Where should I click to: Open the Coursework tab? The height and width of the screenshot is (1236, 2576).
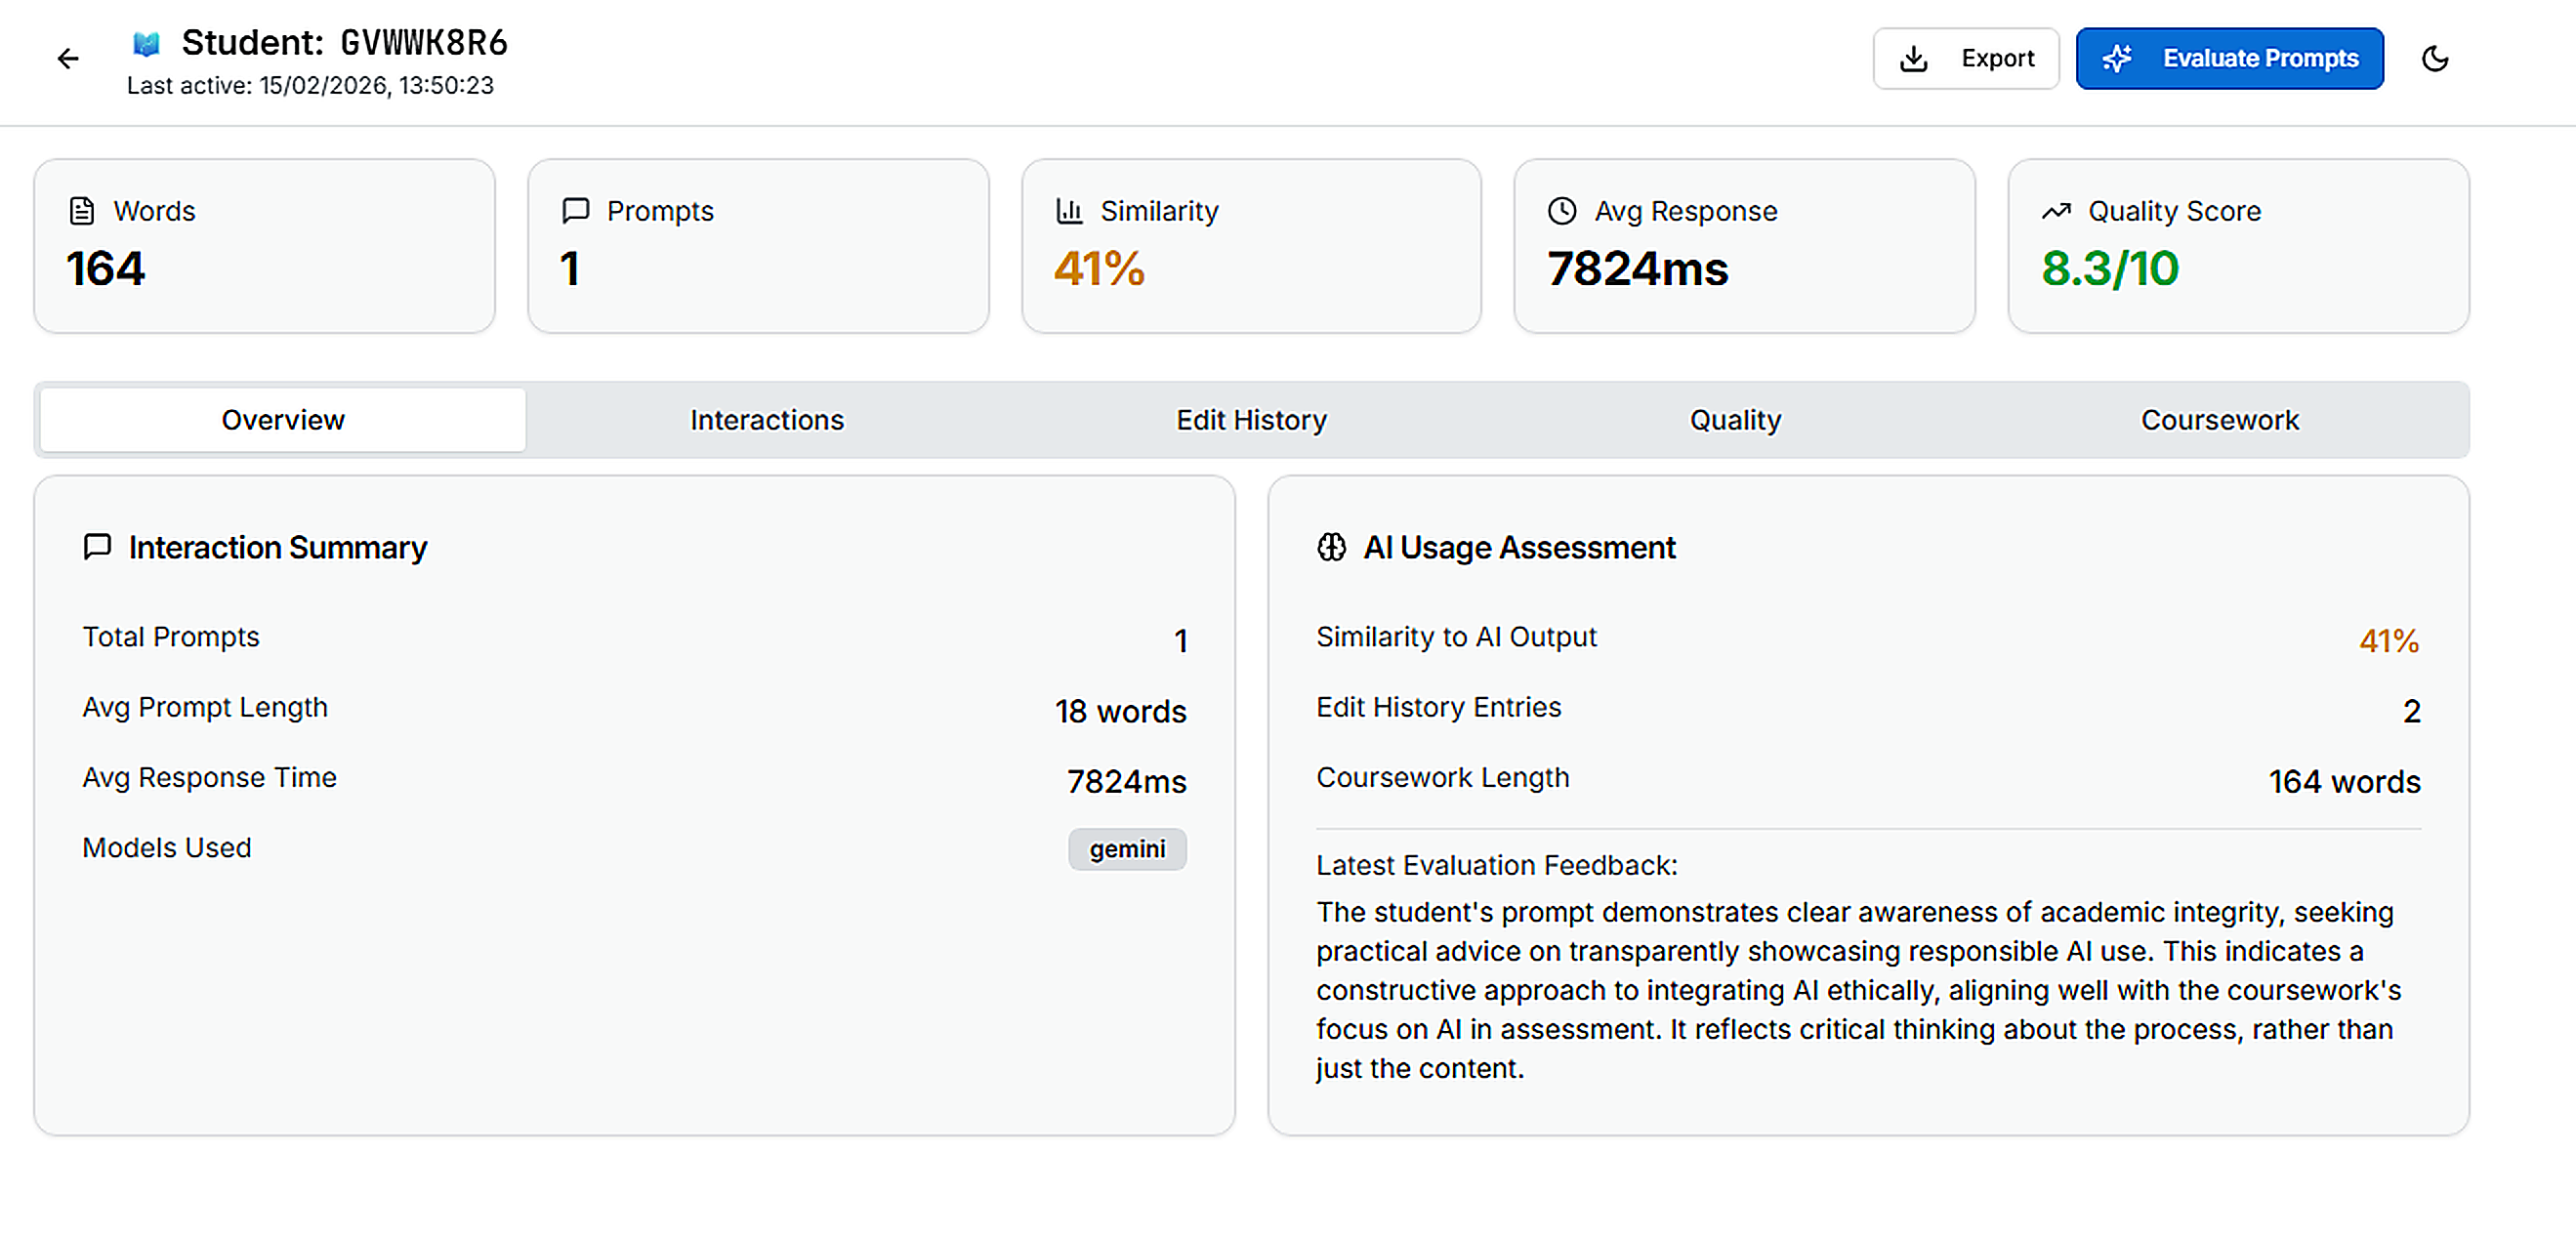(x=2219, y=420)
